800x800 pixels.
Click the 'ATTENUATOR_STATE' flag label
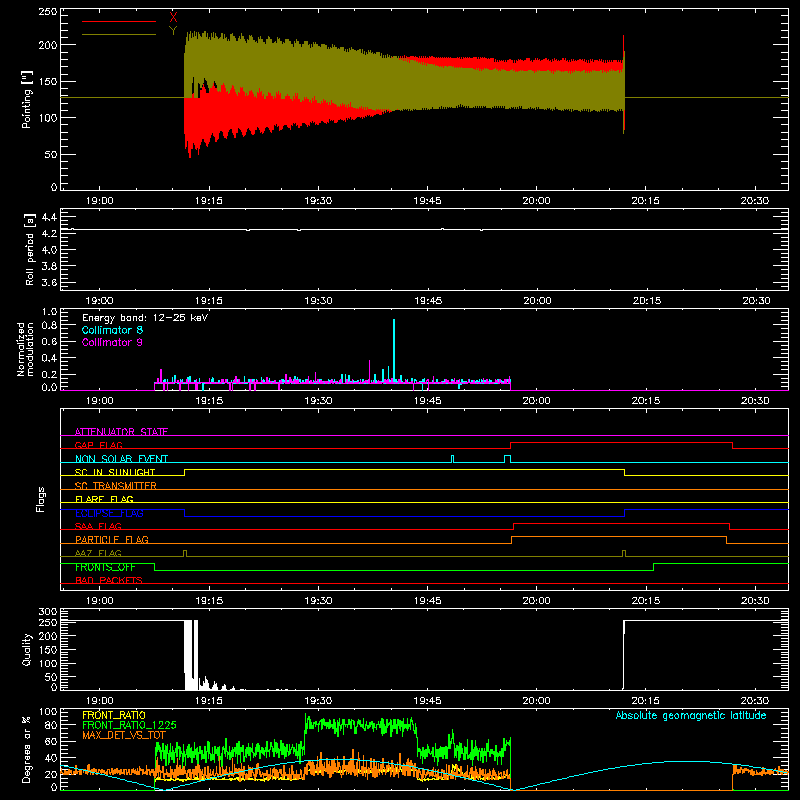[x=121, y=432]
